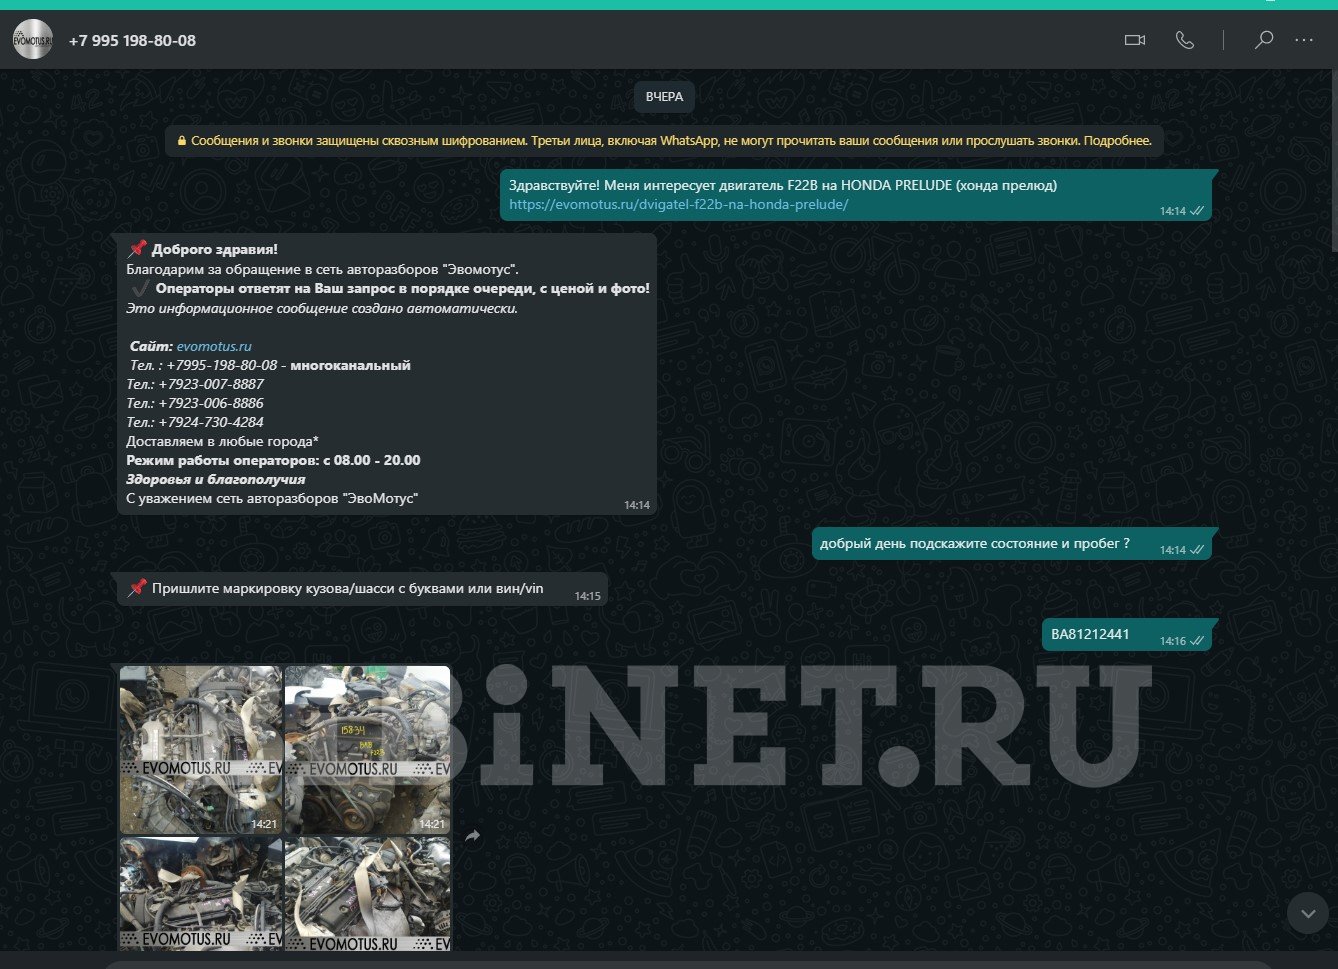This screenshot has width=1338, height=969.
Task: Open third engine photo in the album
Action: [201, 893]
